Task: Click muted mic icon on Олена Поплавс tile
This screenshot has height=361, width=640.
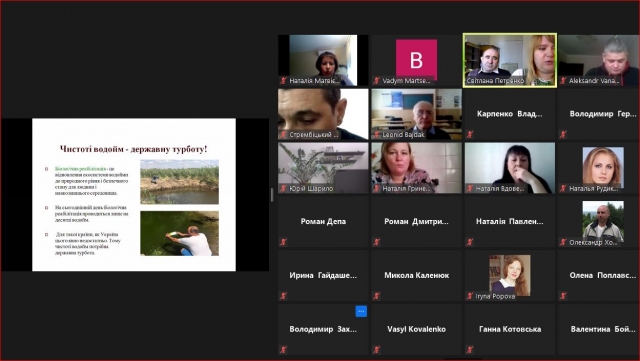Action: 563,296
